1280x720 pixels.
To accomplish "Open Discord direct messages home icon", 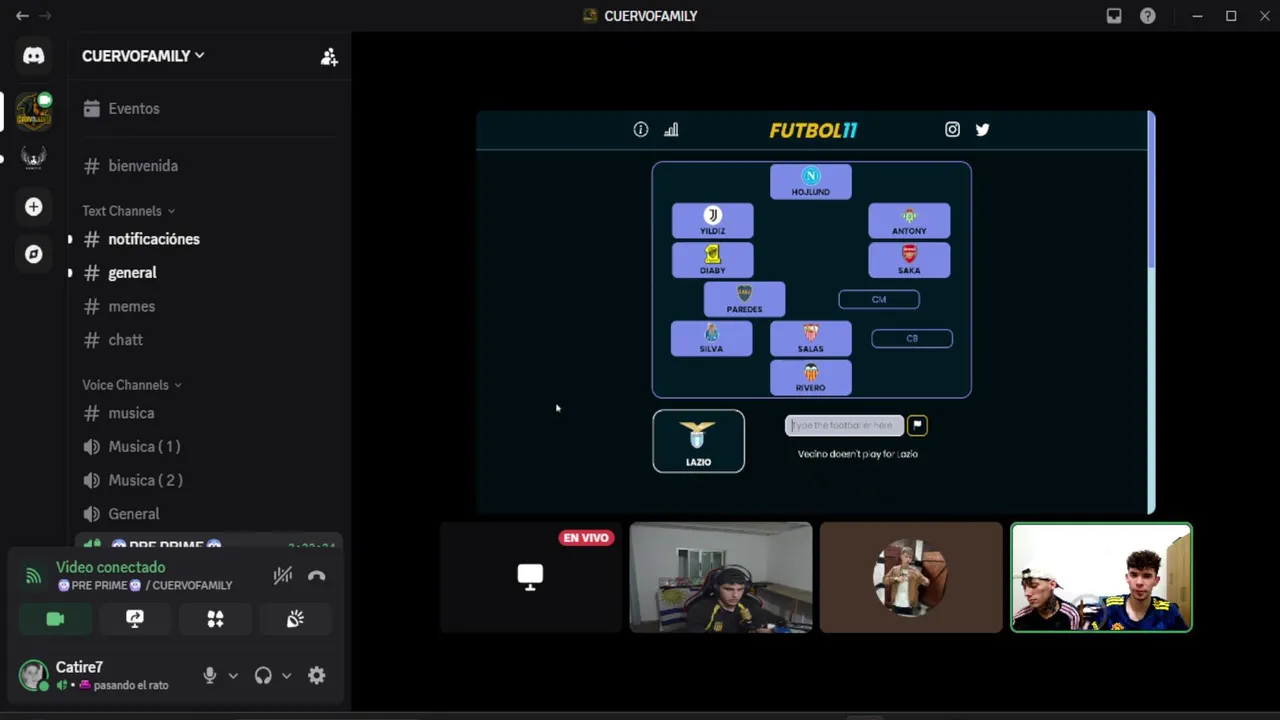I will (x=33, y=56).
